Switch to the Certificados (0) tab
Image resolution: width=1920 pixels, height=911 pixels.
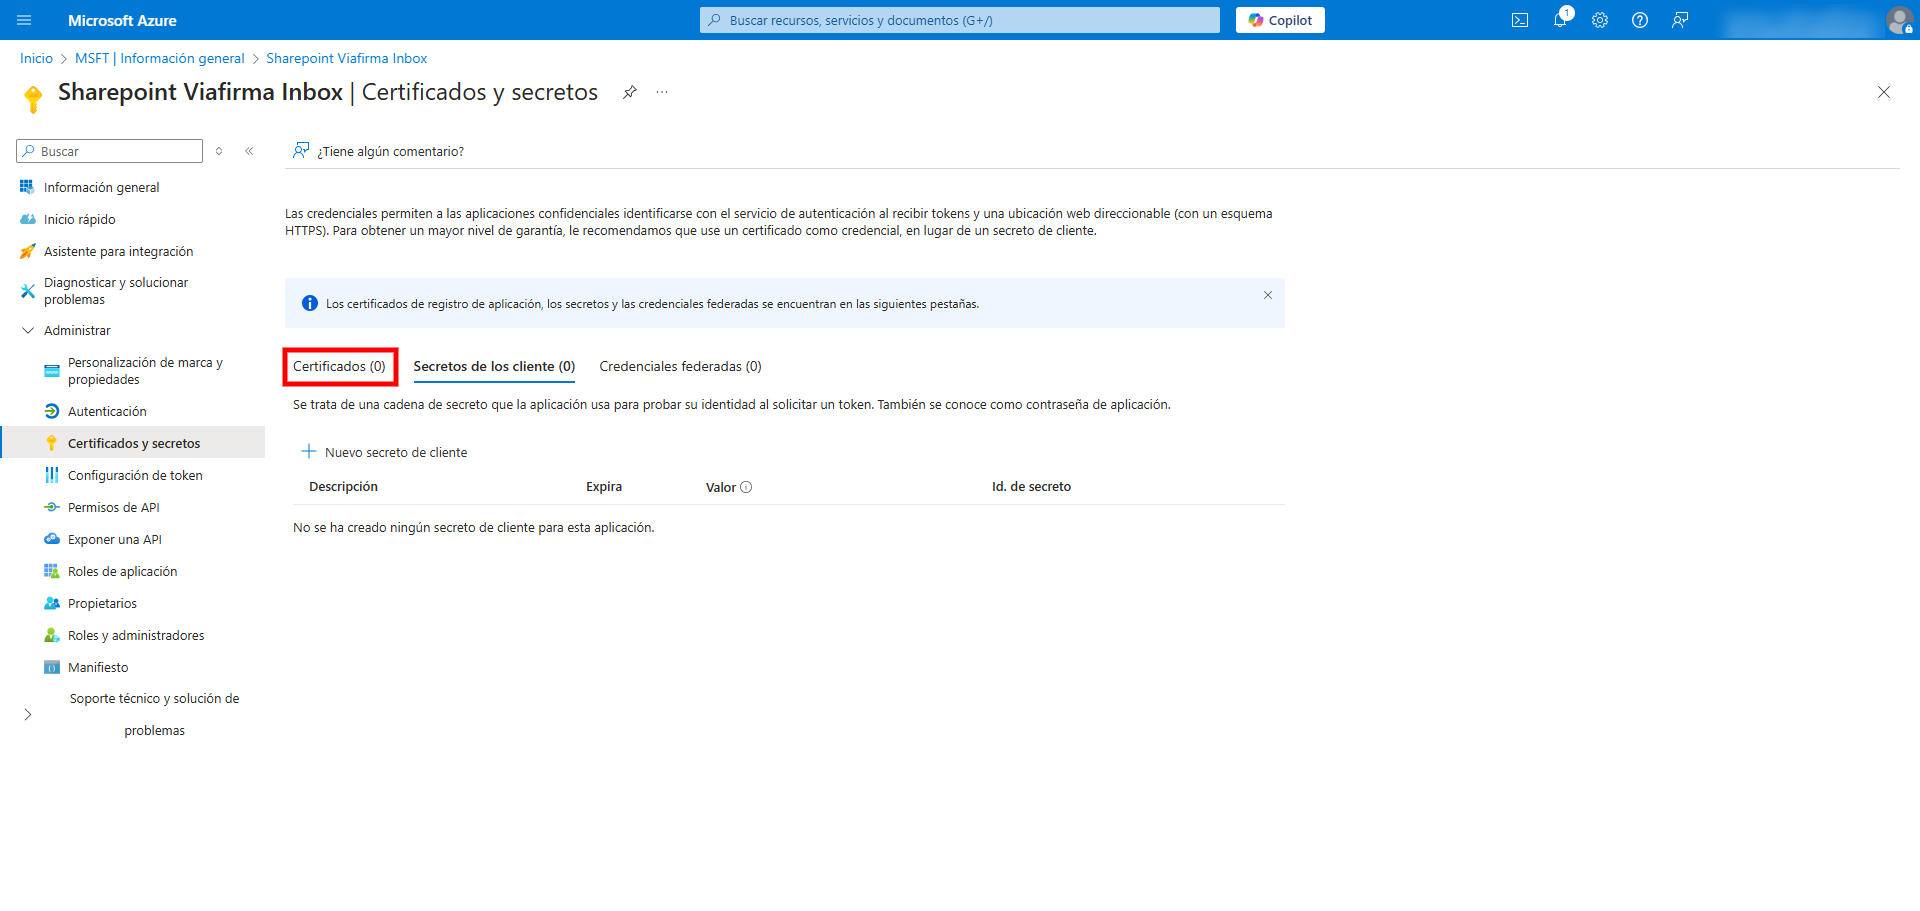pyautogui.click(x=339, y=366)
